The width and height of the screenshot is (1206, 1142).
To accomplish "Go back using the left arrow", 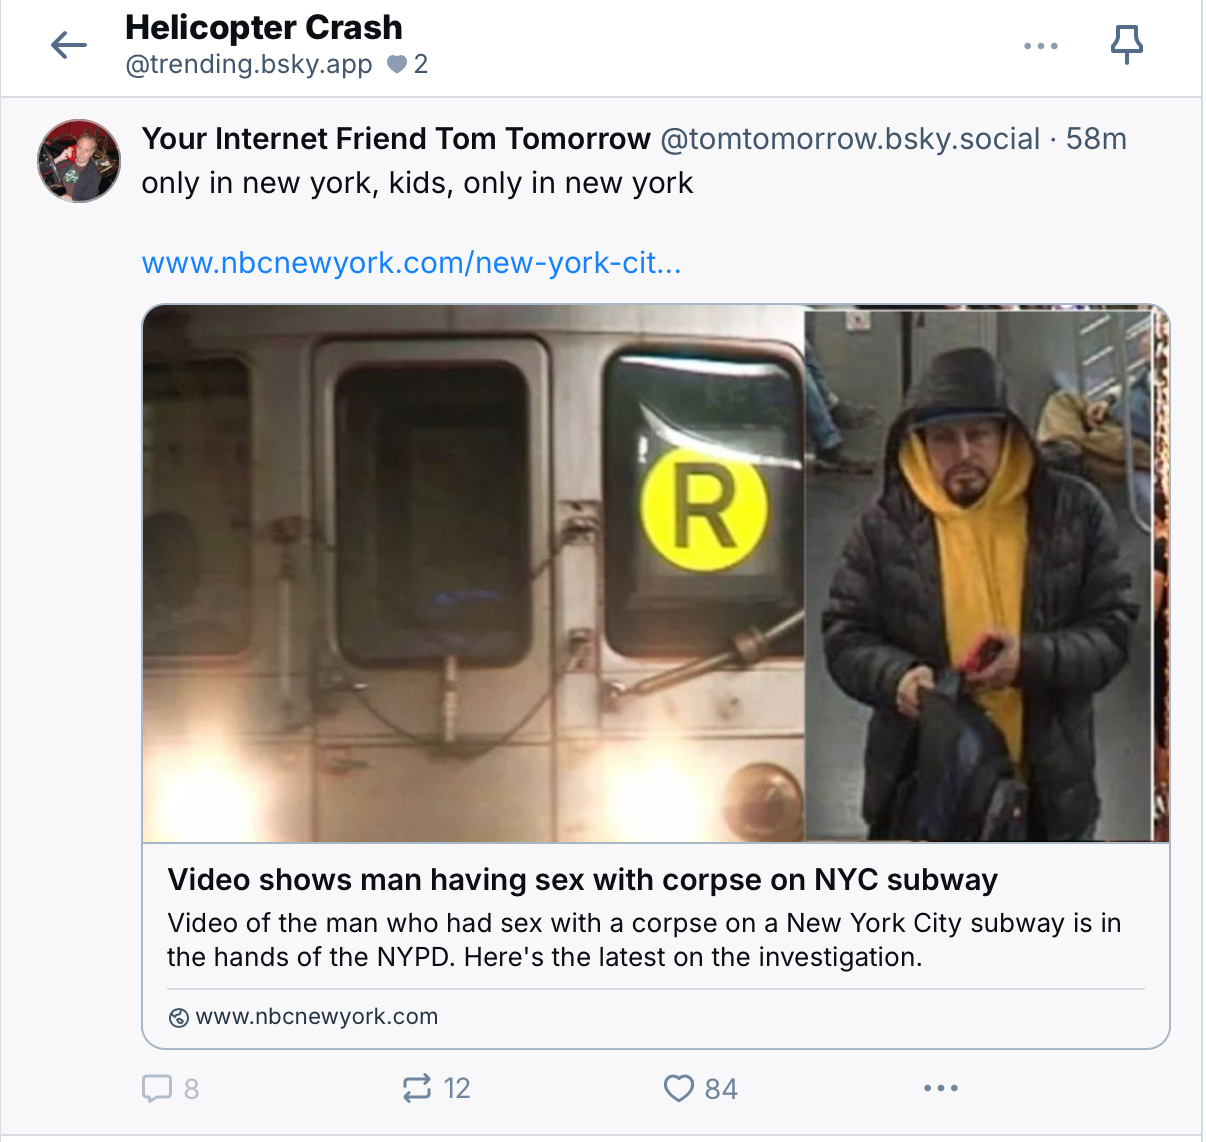I will coord(69,45).
